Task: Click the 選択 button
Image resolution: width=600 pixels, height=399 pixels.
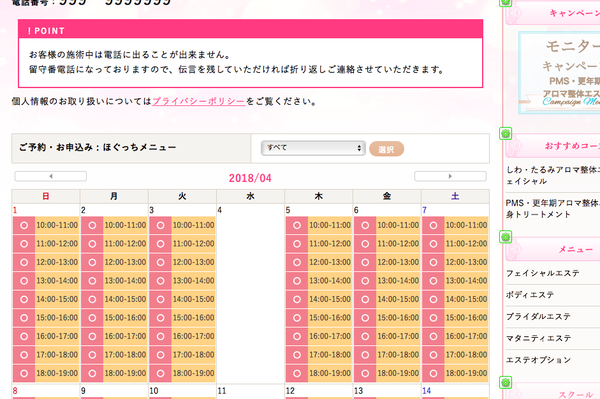Action: coord(386,149)
